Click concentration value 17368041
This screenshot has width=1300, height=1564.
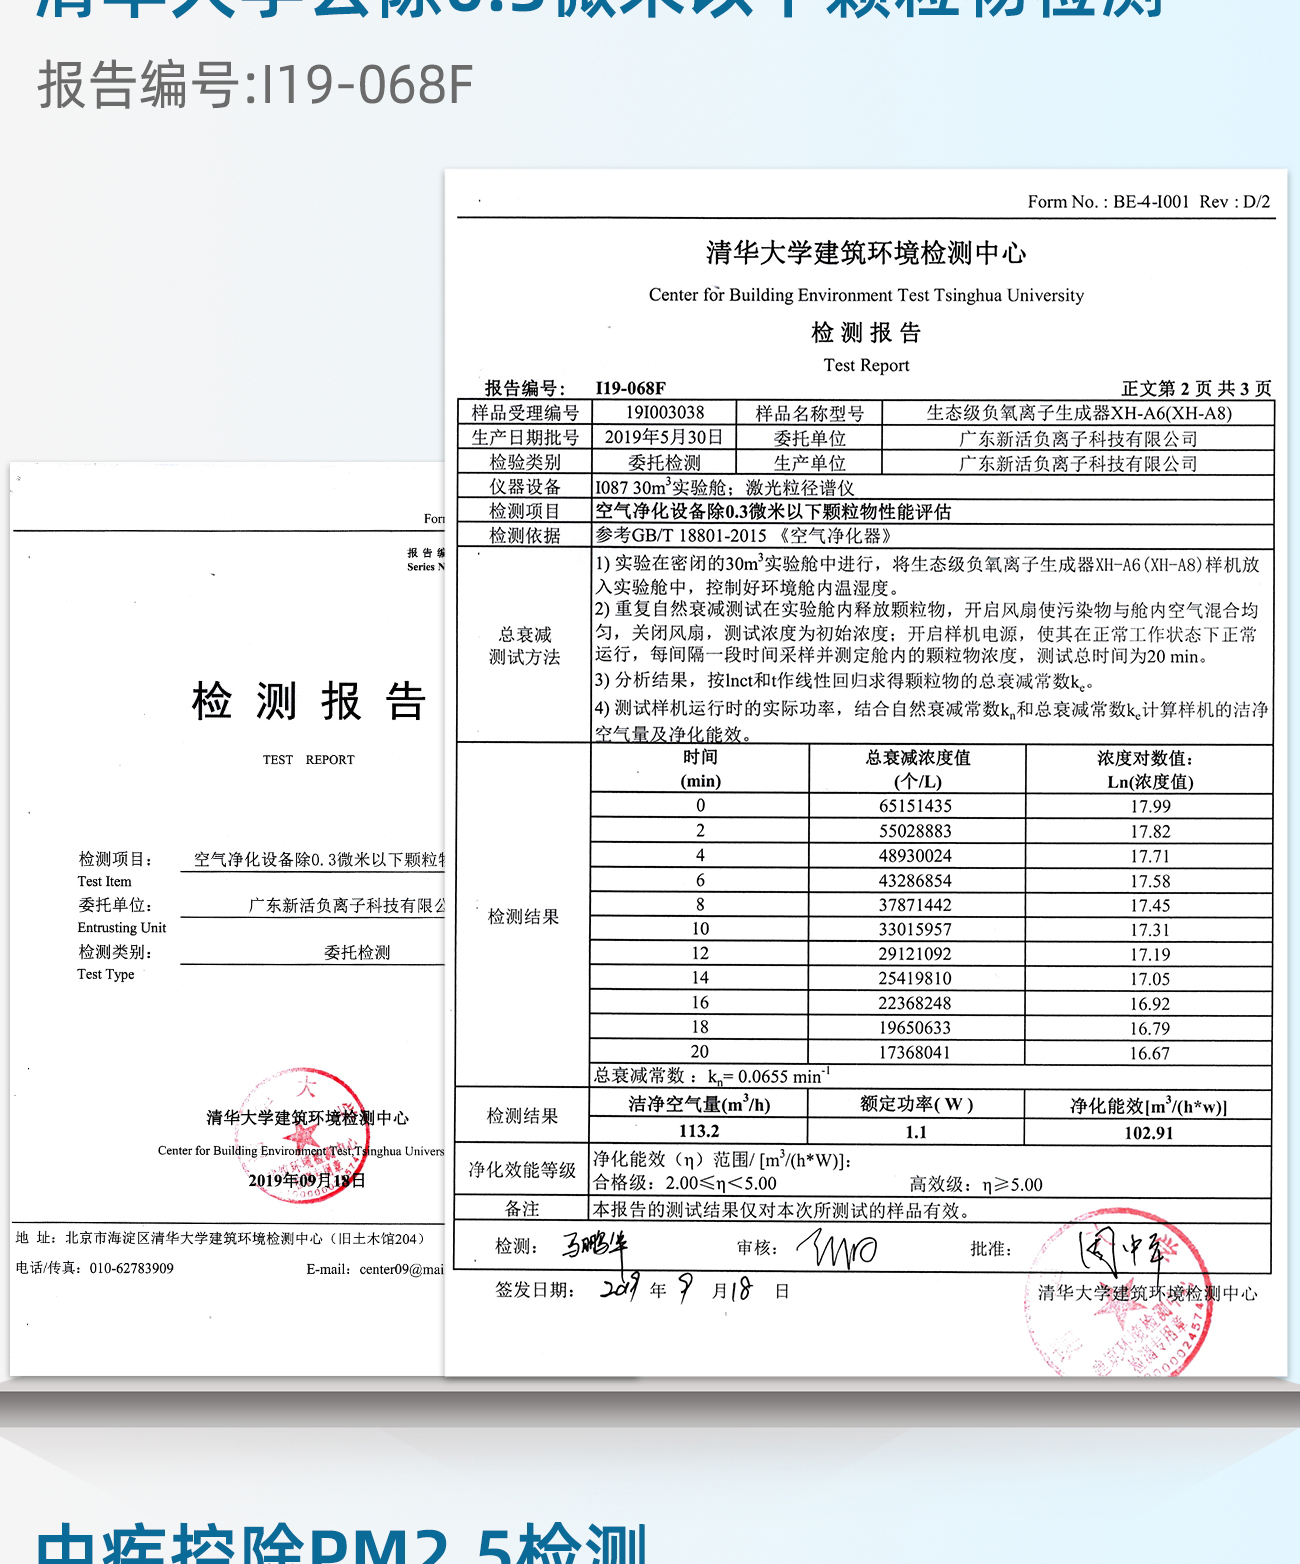[915, 1053]
